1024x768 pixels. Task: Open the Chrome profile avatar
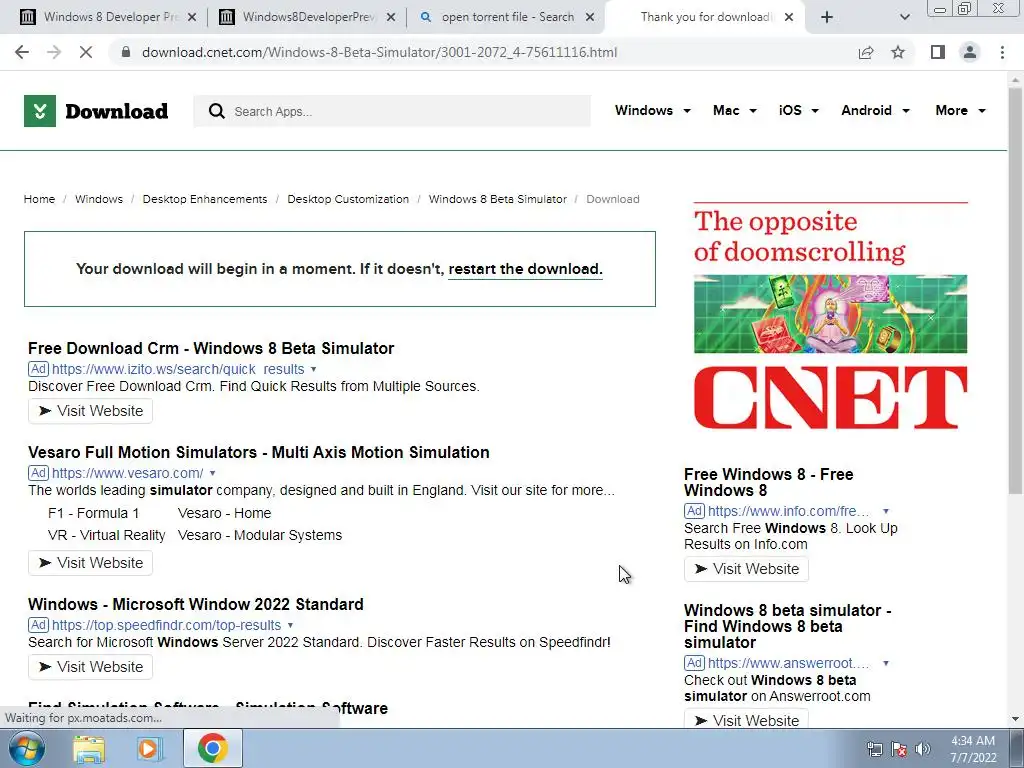970,52
